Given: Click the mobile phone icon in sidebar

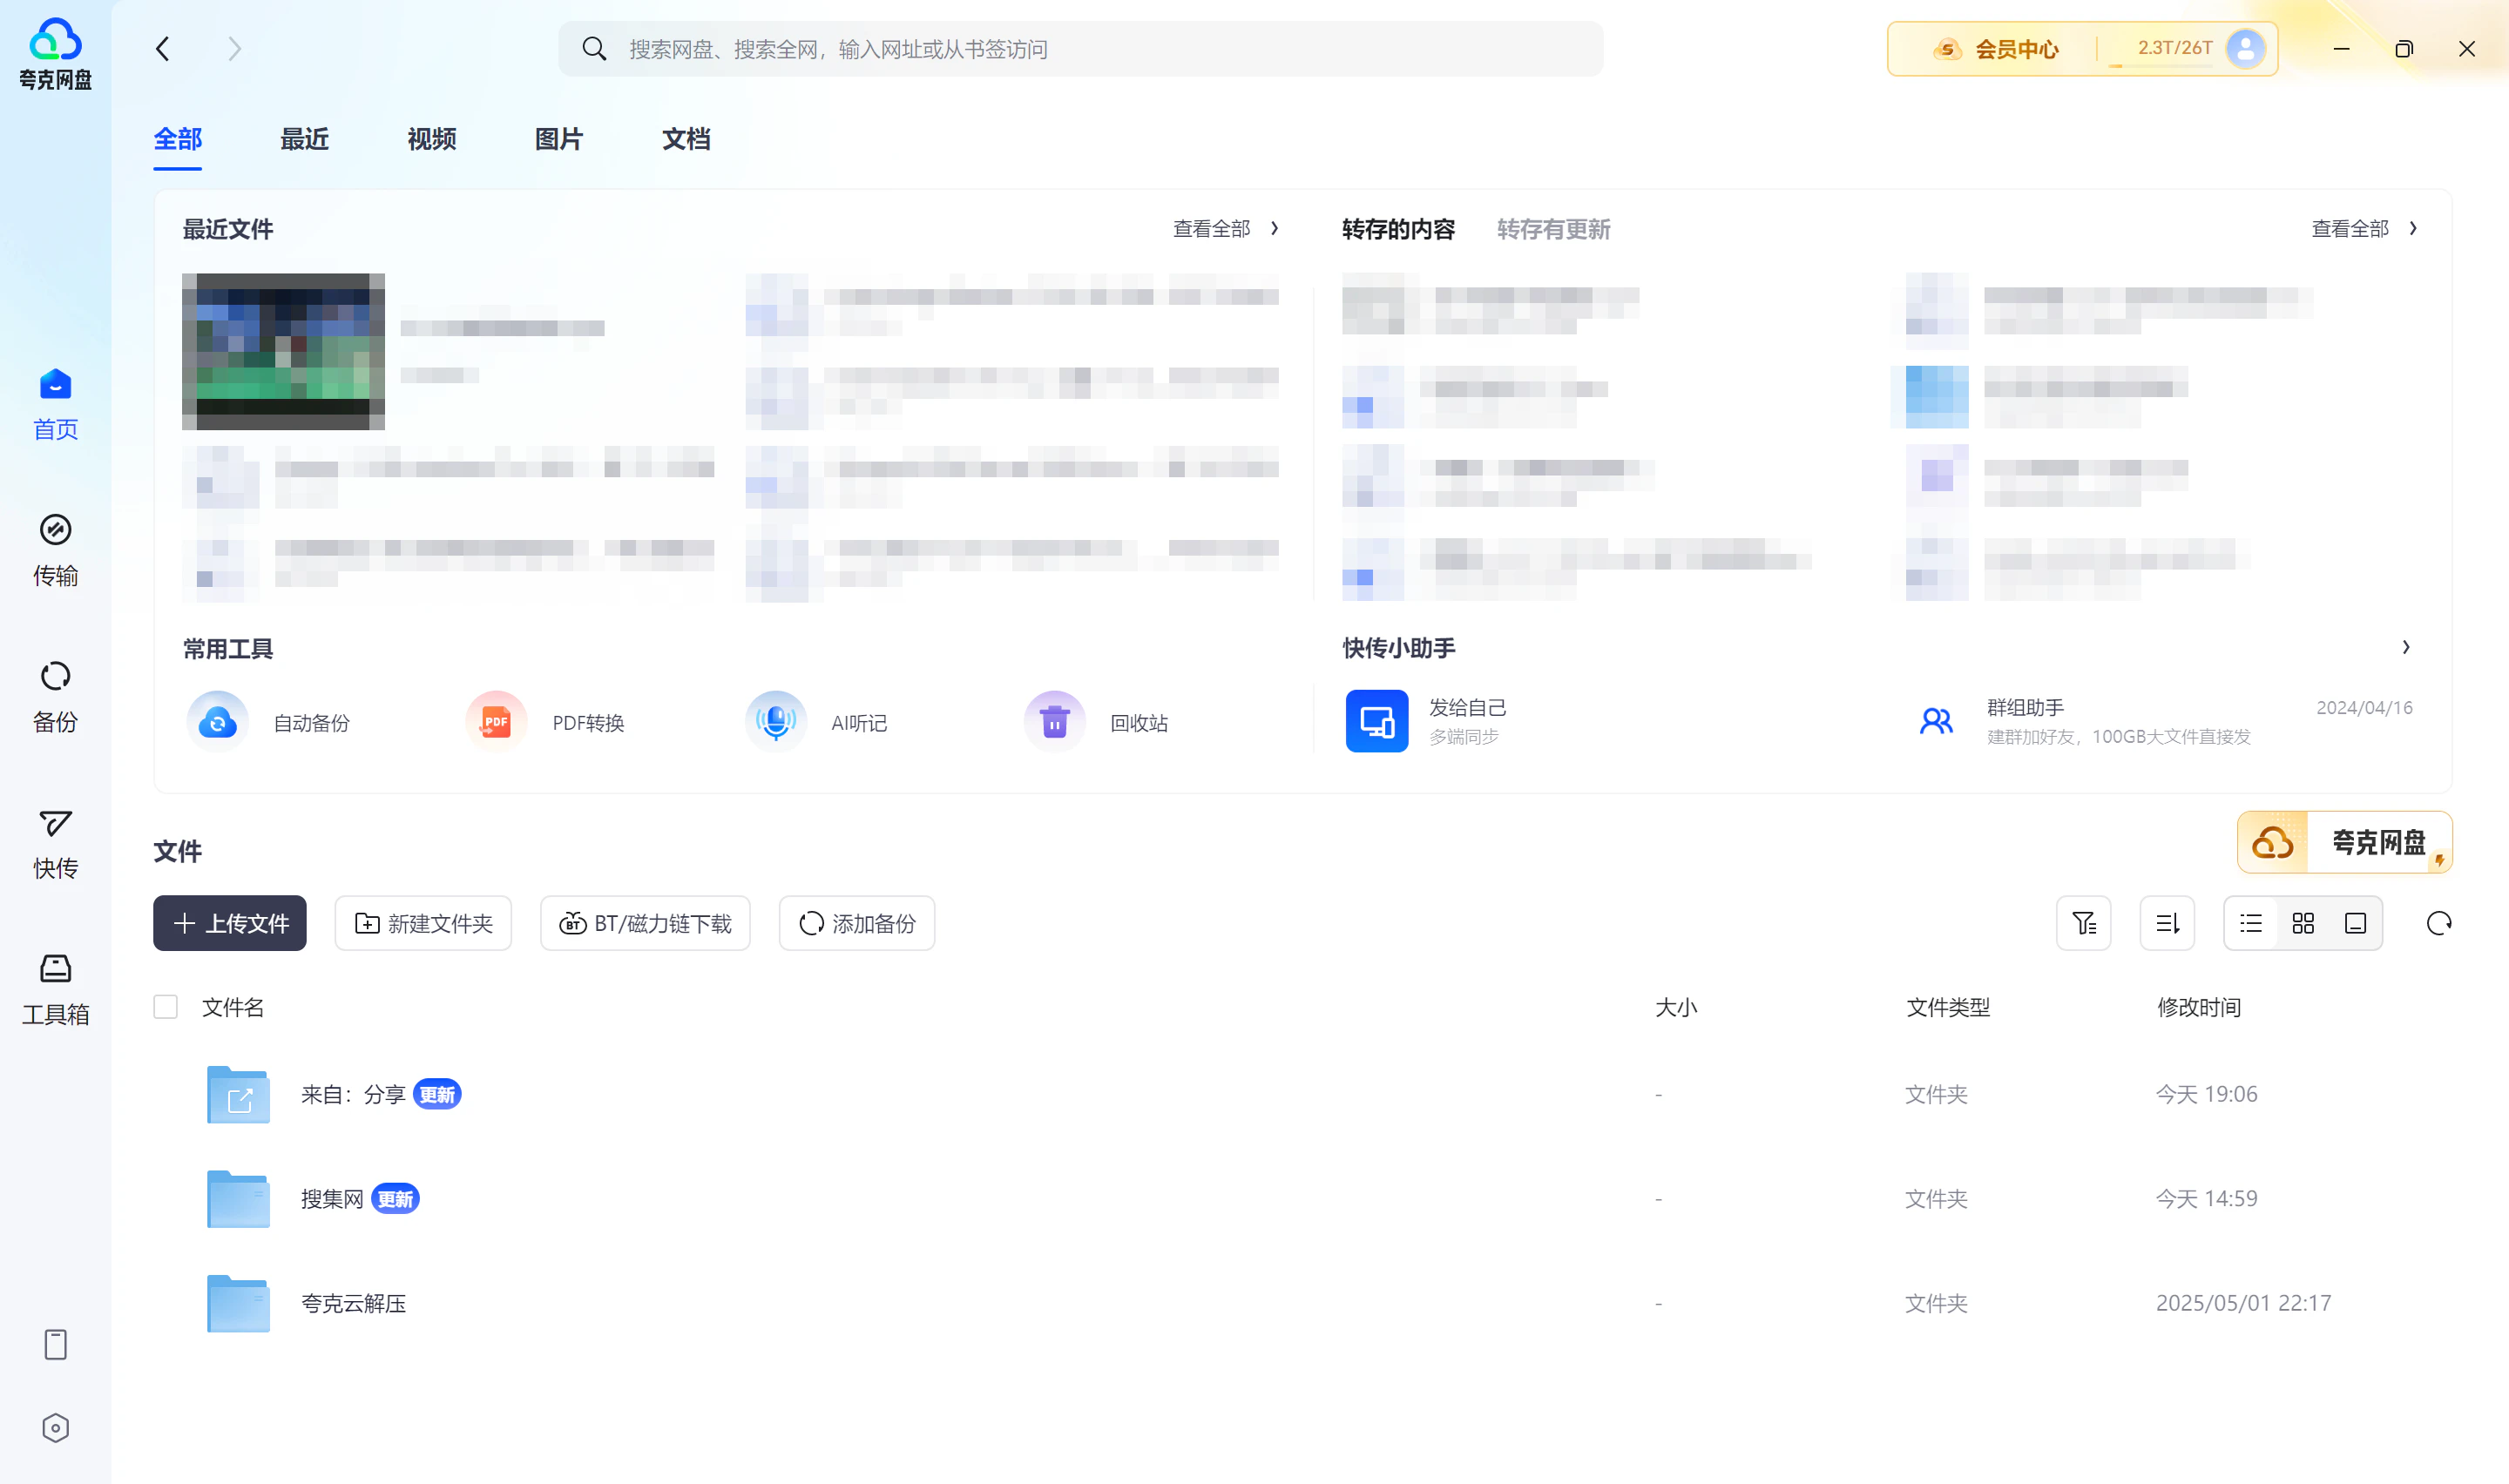Looking at the screenshot, I should pos(56,1345).
